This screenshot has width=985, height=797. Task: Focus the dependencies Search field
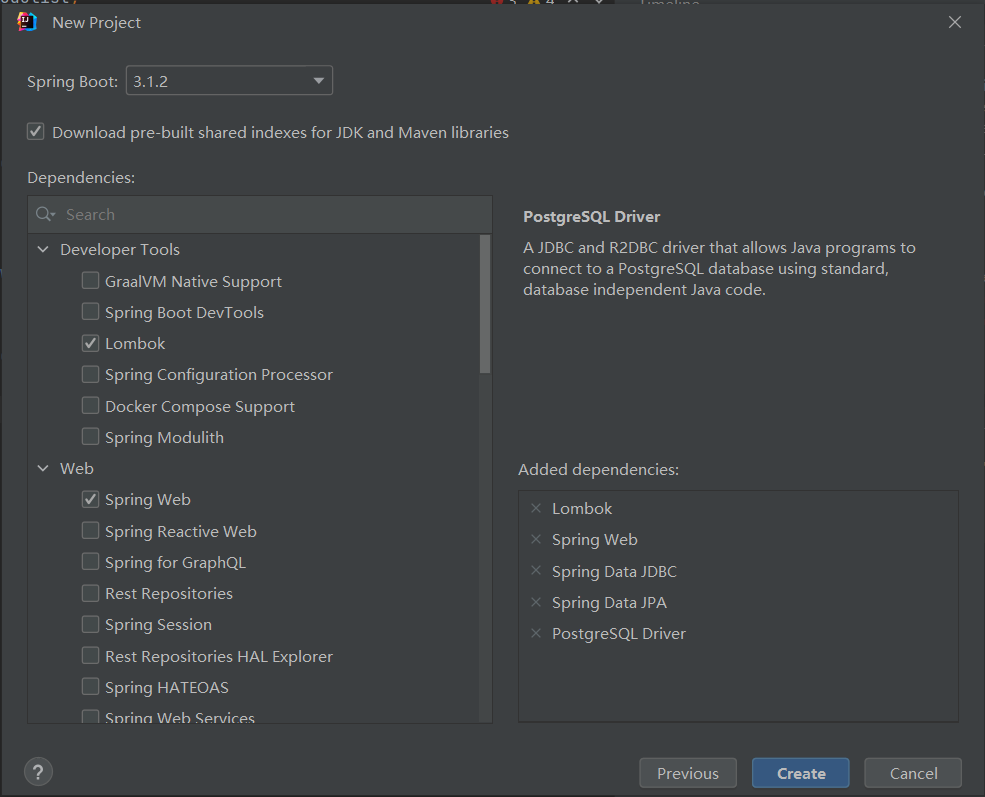click(x=260, y=214)
